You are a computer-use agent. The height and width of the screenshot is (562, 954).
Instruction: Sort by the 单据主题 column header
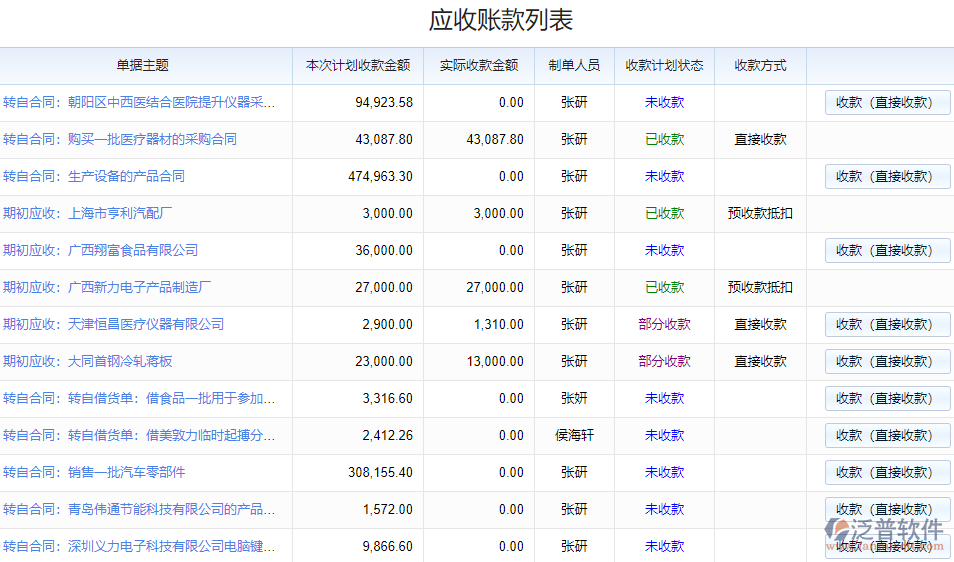coord(142,66)
